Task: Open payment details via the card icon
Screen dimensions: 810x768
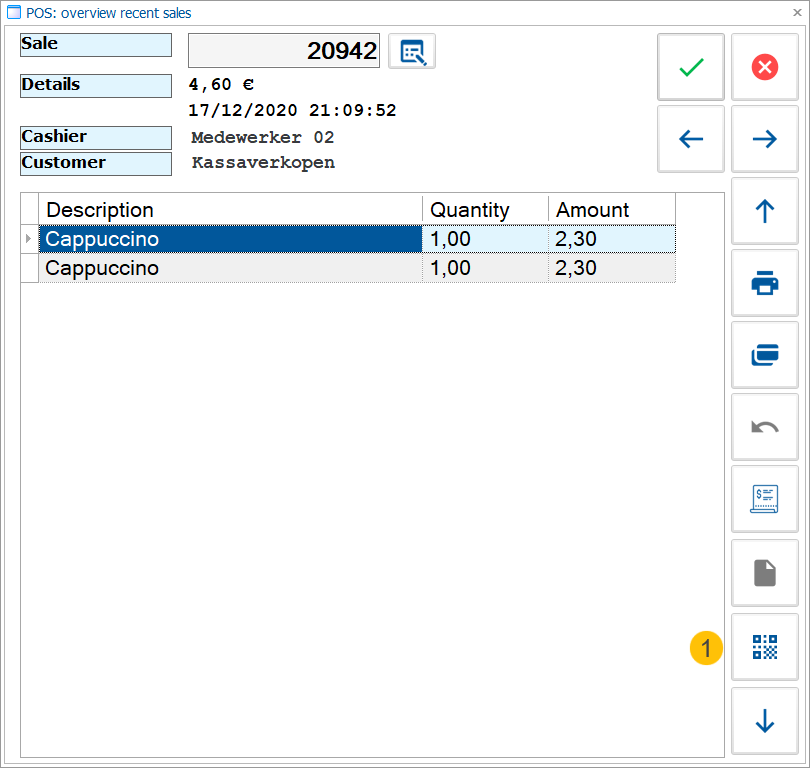Action: coord(764,355)
